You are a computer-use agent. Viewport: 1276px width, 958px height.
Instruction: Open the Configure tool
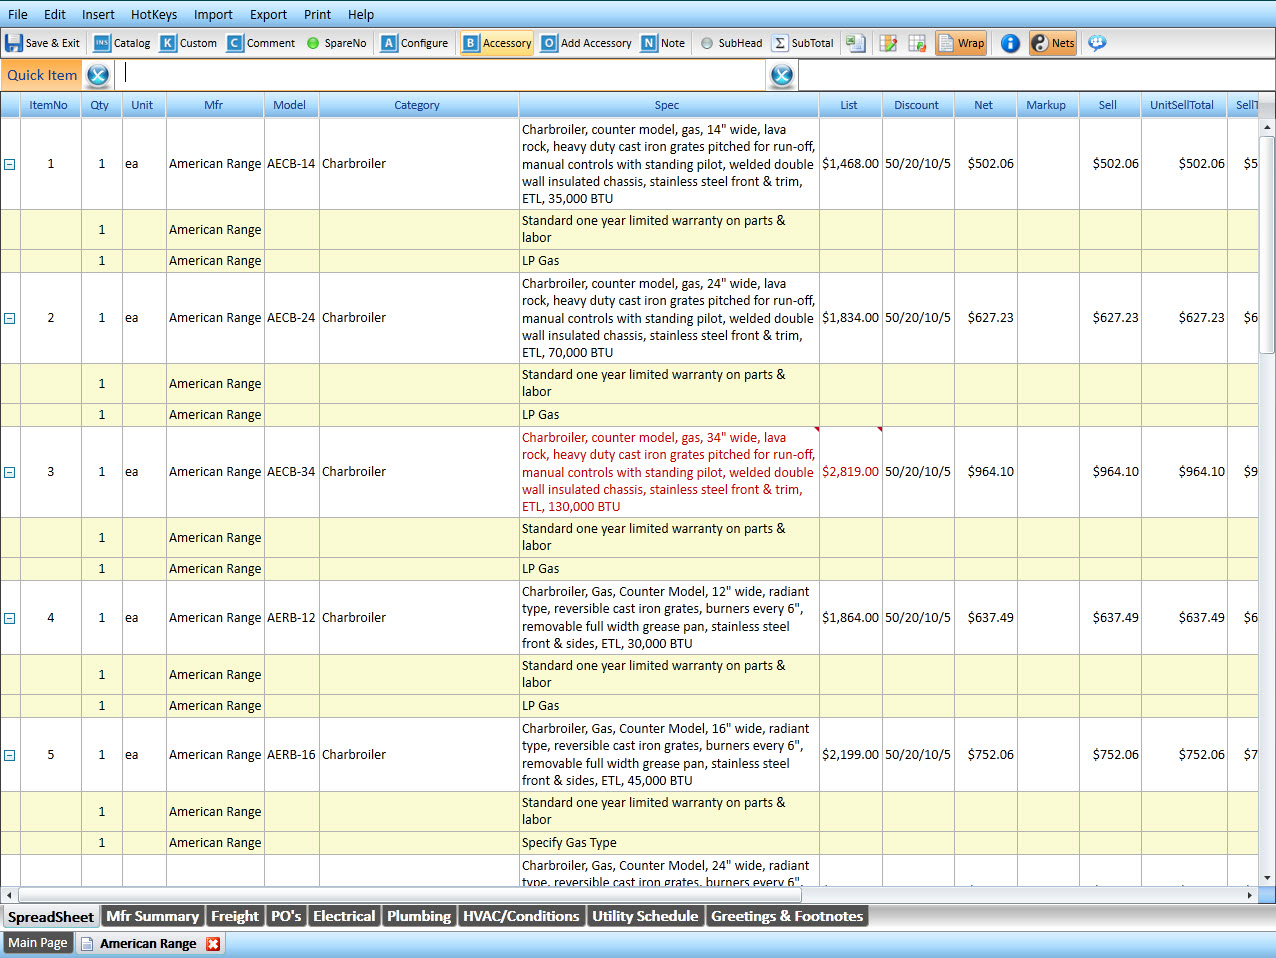(415, 43)
